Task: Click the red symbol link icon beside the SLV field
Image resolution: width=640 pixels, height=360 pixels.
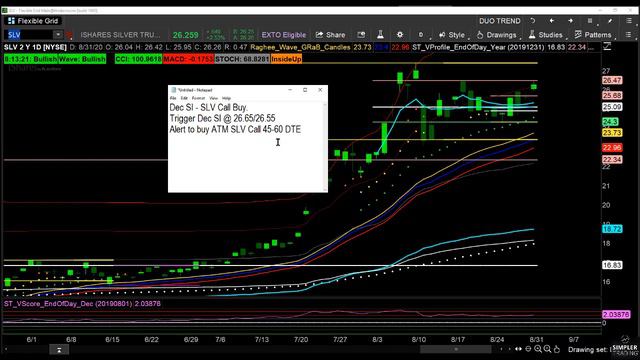Action: point(69,36)
